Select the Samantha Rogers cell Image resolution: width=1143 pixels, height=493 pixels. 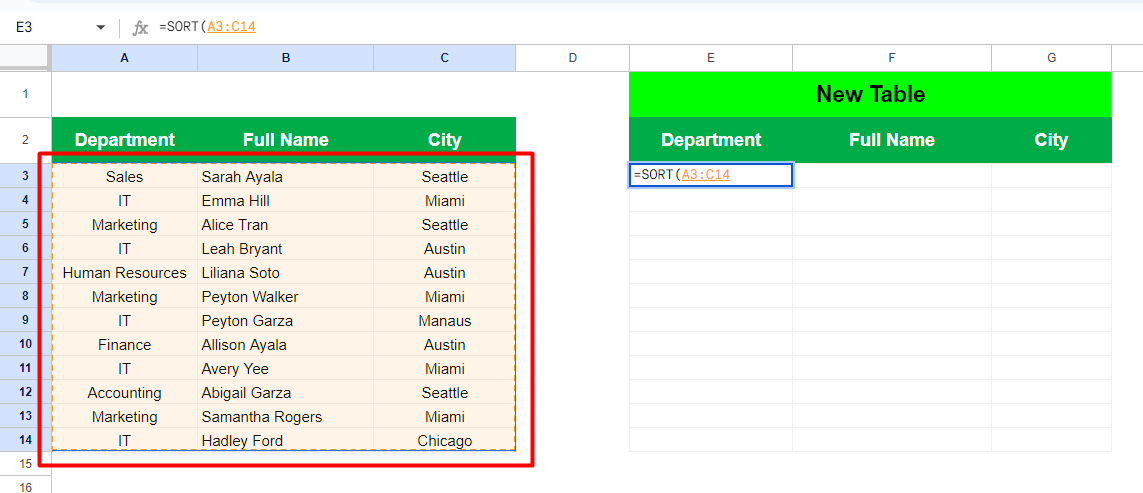click(x=286, y=417)
